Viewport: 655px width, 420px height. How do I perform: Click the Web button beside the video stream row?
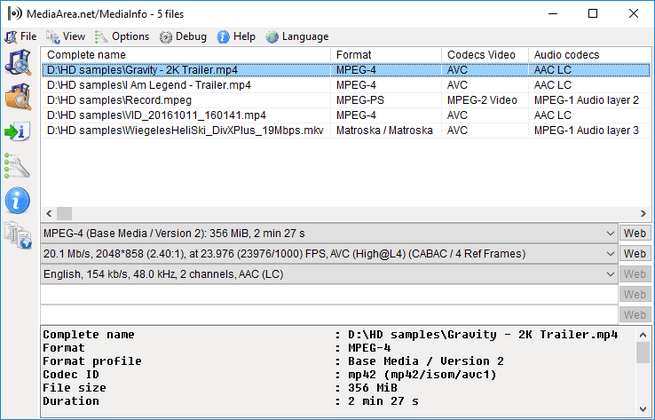coord(635,254)
